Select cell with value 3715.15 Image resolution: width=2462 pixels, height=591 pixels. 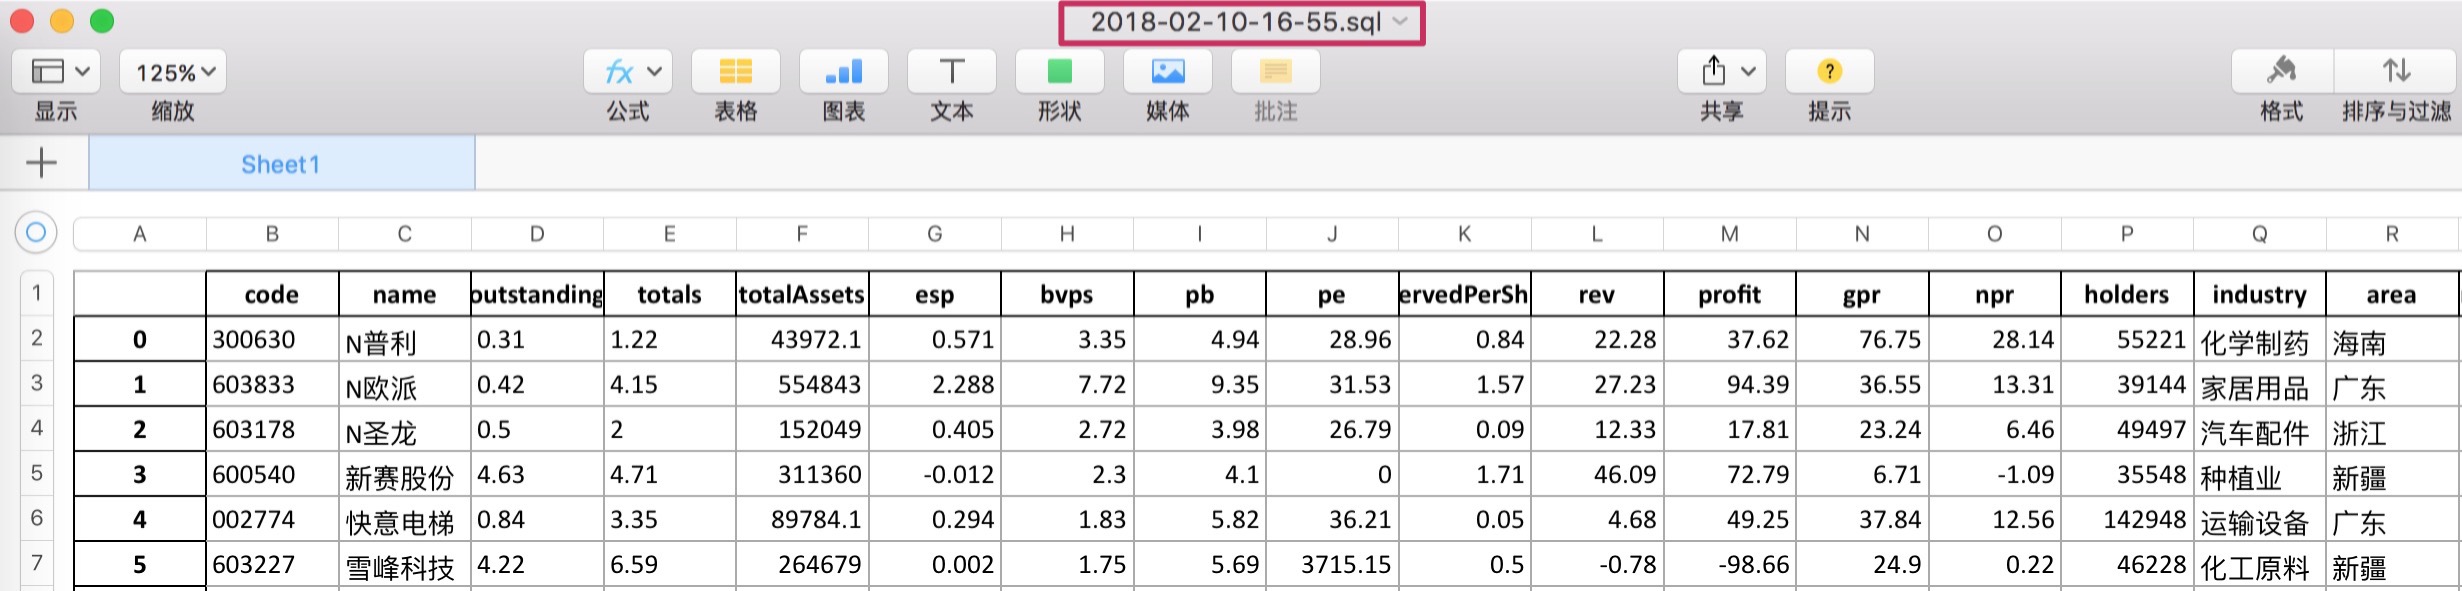(x=1332, y=564)
